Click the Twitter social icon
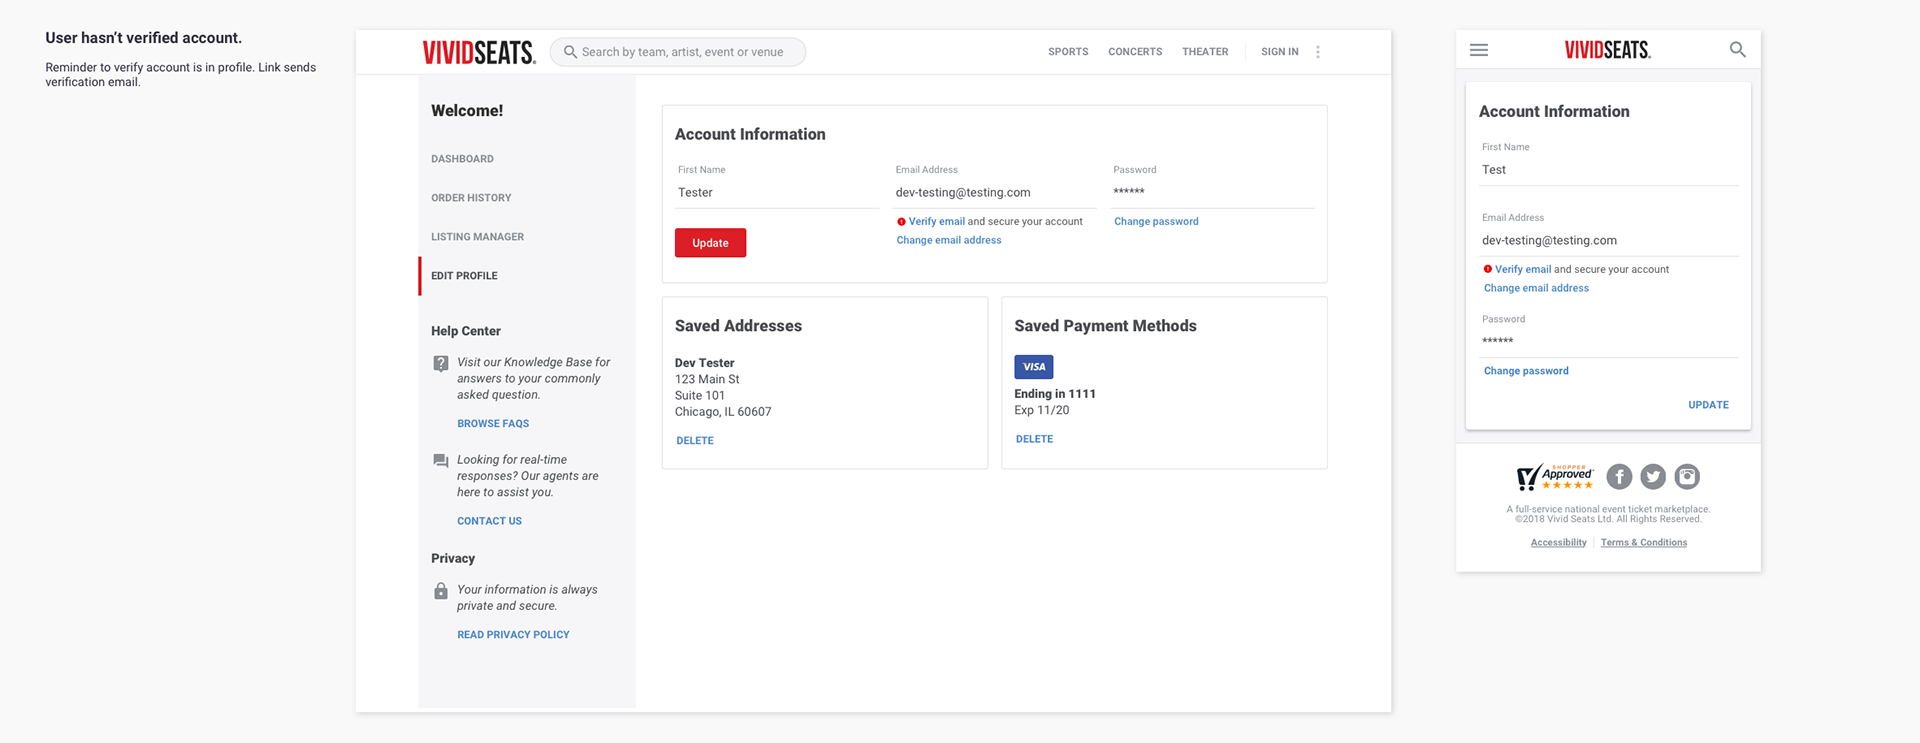 1653,477
